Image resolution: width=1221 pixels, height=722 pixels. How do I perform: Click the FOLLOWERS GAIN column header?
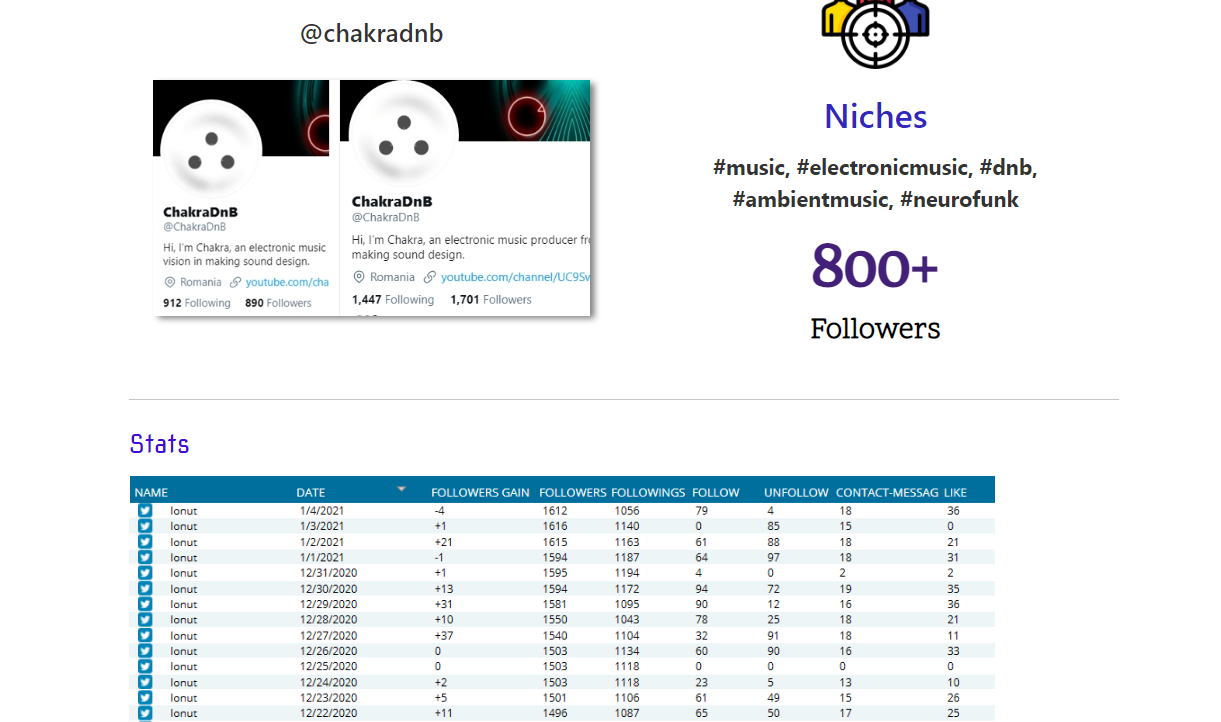pyautogui.click(x=480, y=492)
